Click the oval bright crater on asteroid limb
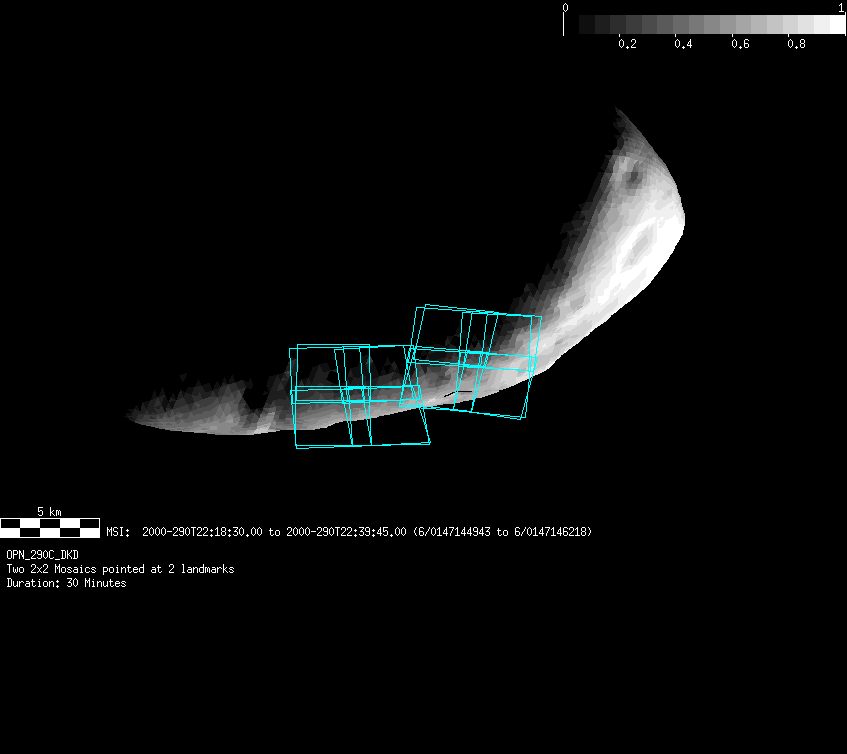Image resolution: width=847 pixels, height=754 pixels. (x=632, y=252)
